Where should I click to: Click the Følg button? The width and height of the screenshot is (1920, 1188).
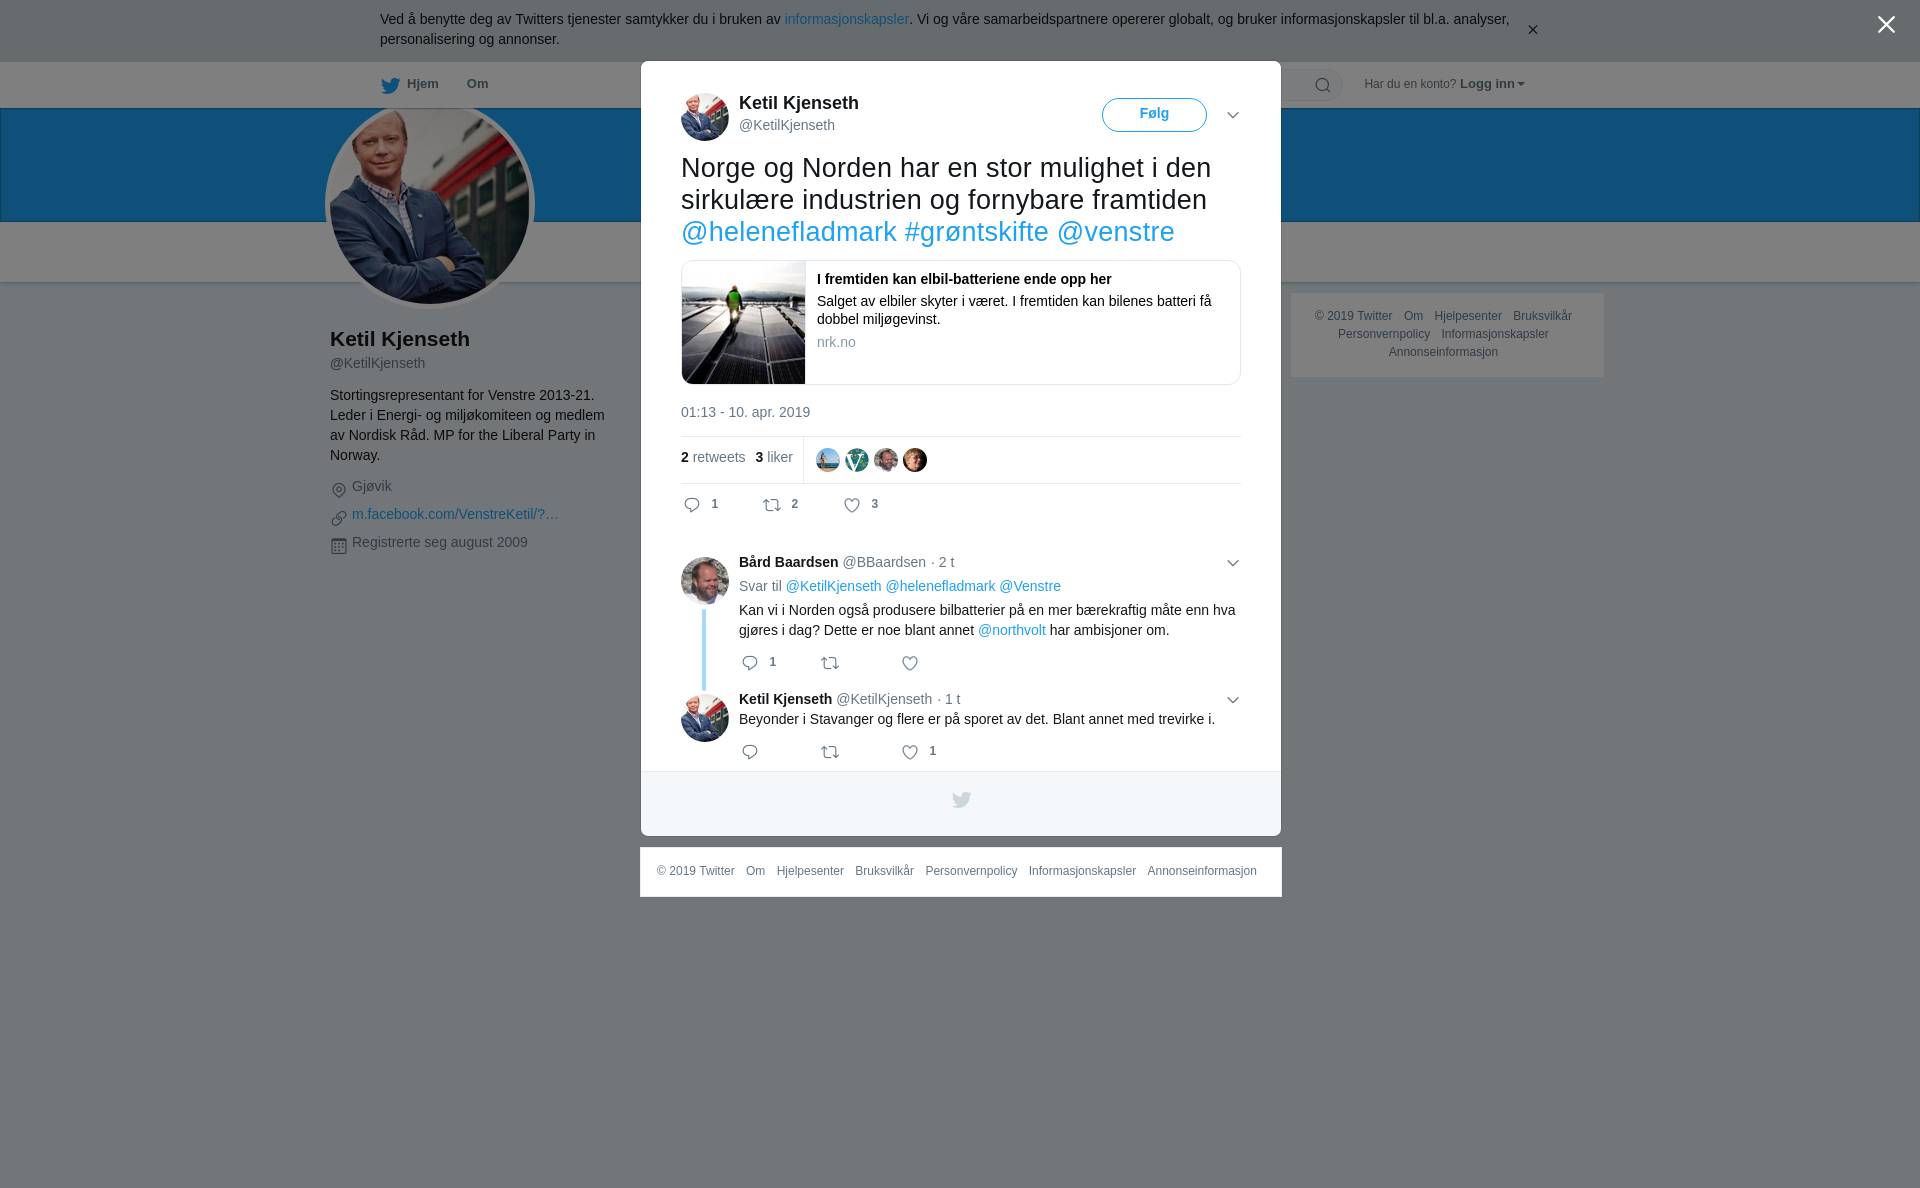1154,114
